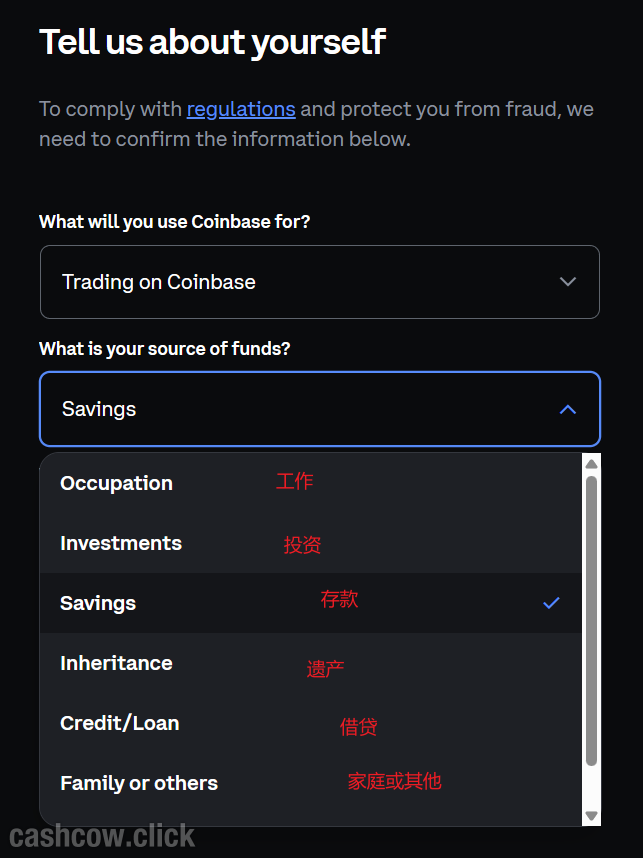Click the "What will you use Coinbase for?" label

click(x=174, y=221)
